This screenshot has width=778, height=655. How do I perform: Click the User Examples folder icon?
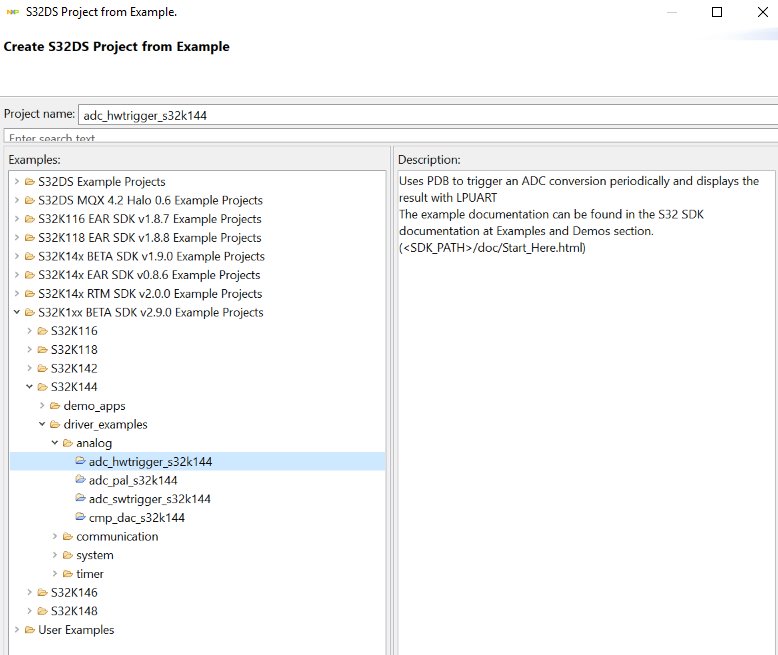coord(30,630)
